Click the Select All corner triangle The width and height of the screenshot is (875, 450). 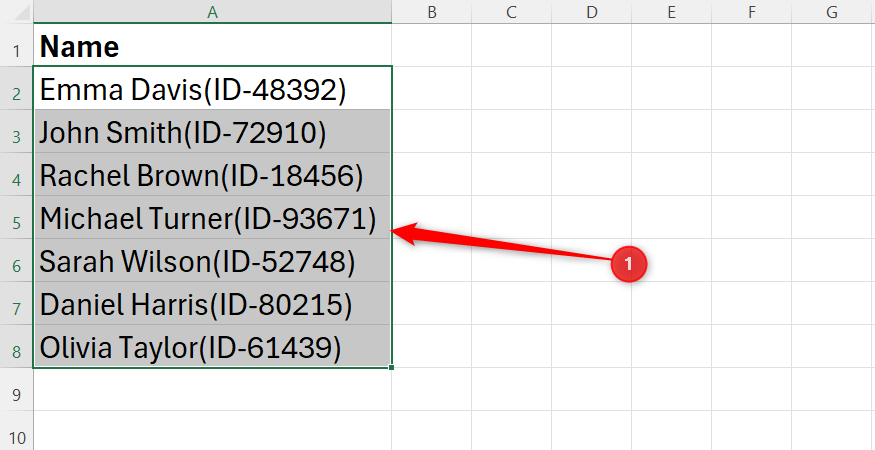tap(22, 13)
